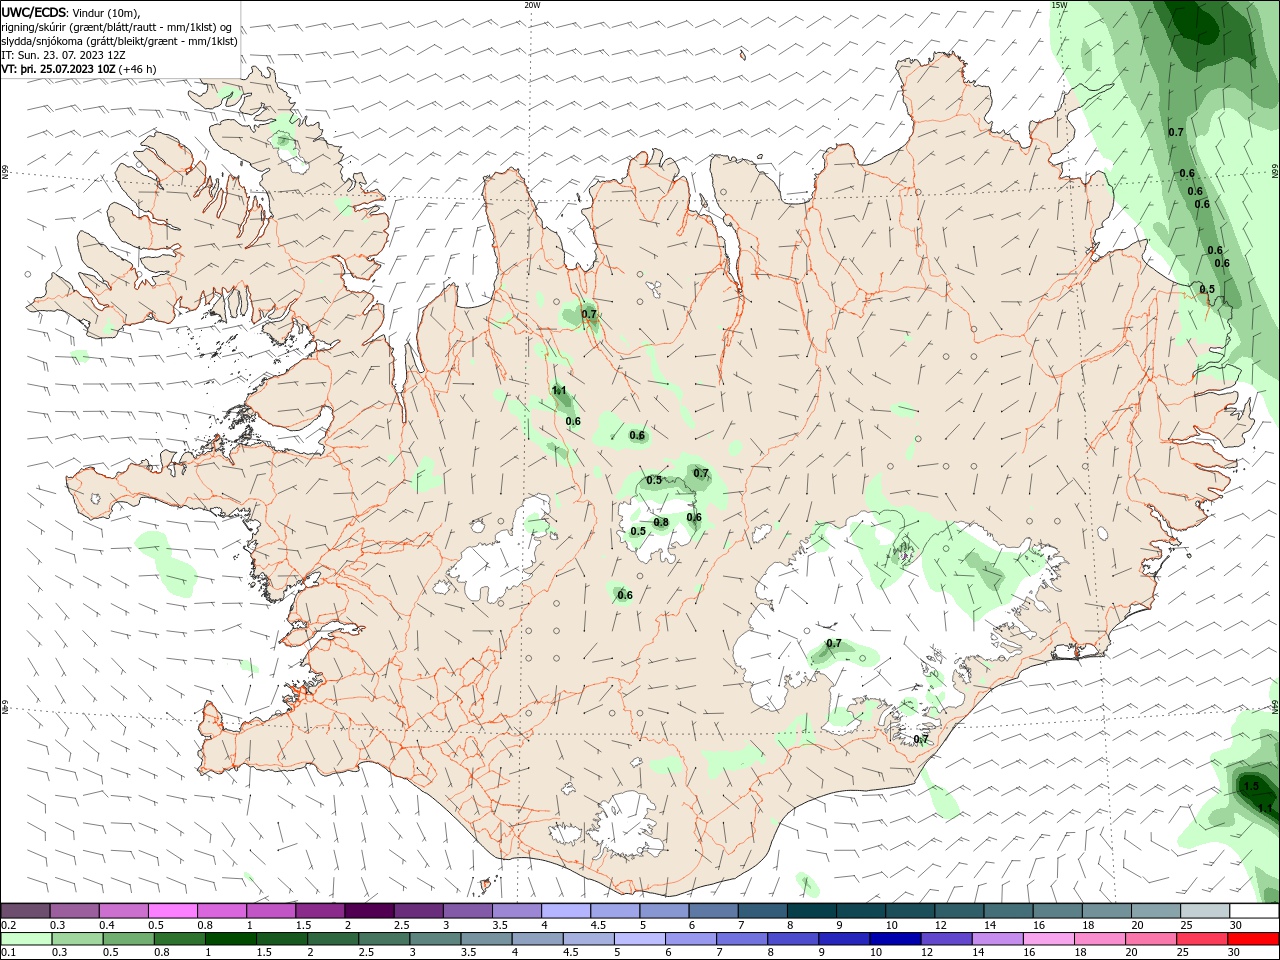Pick the bright pink swatch above 0.5 in upper legend
The width and height of the screenshot is (1280, 960).
pyautogui.click(x=172, y=911)
